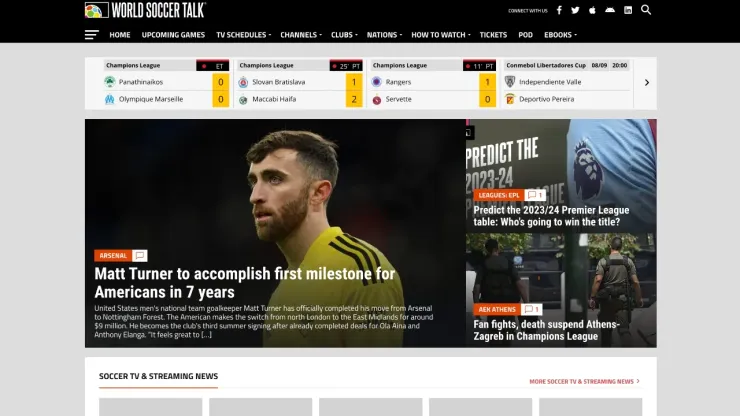Screen dimensions: 740x416
Task: Go to Upcoming Games page
Action: [x=173, y=35]
